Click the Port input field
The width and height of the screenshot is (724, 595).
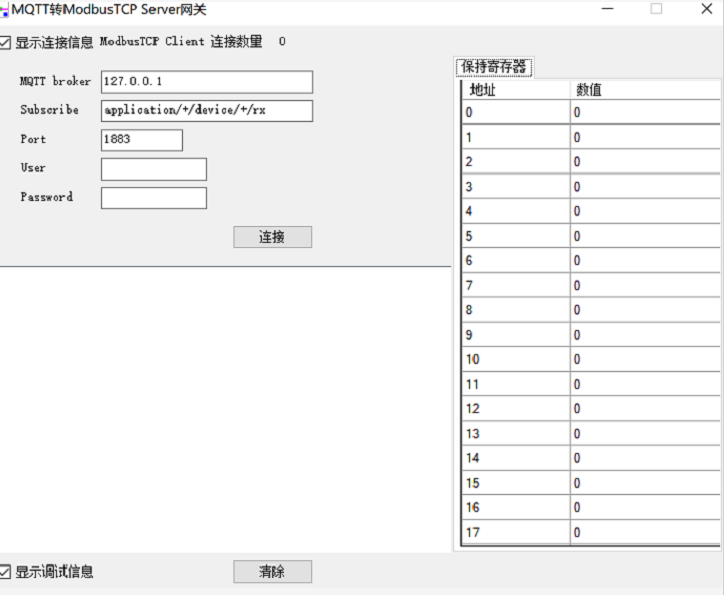click(142, 140)
